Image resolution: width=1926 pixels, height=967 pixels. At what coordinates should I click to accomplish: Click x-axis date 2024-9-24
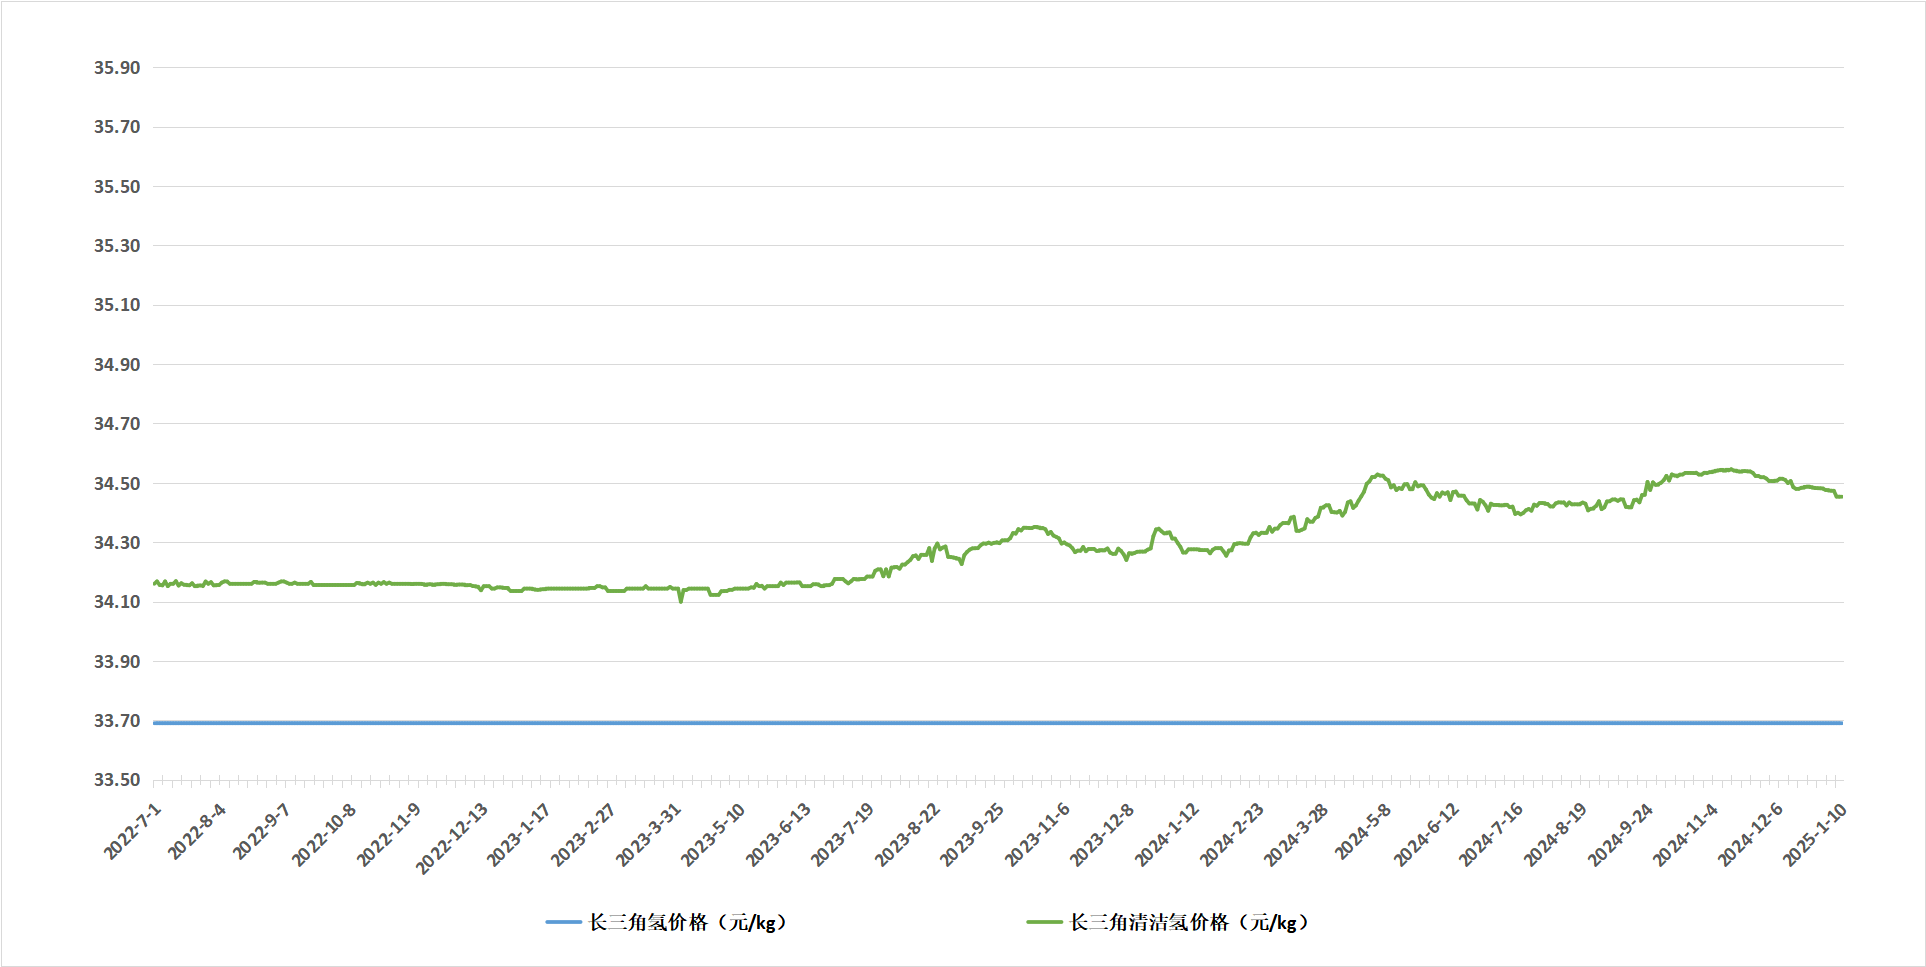click(1620, 835)
